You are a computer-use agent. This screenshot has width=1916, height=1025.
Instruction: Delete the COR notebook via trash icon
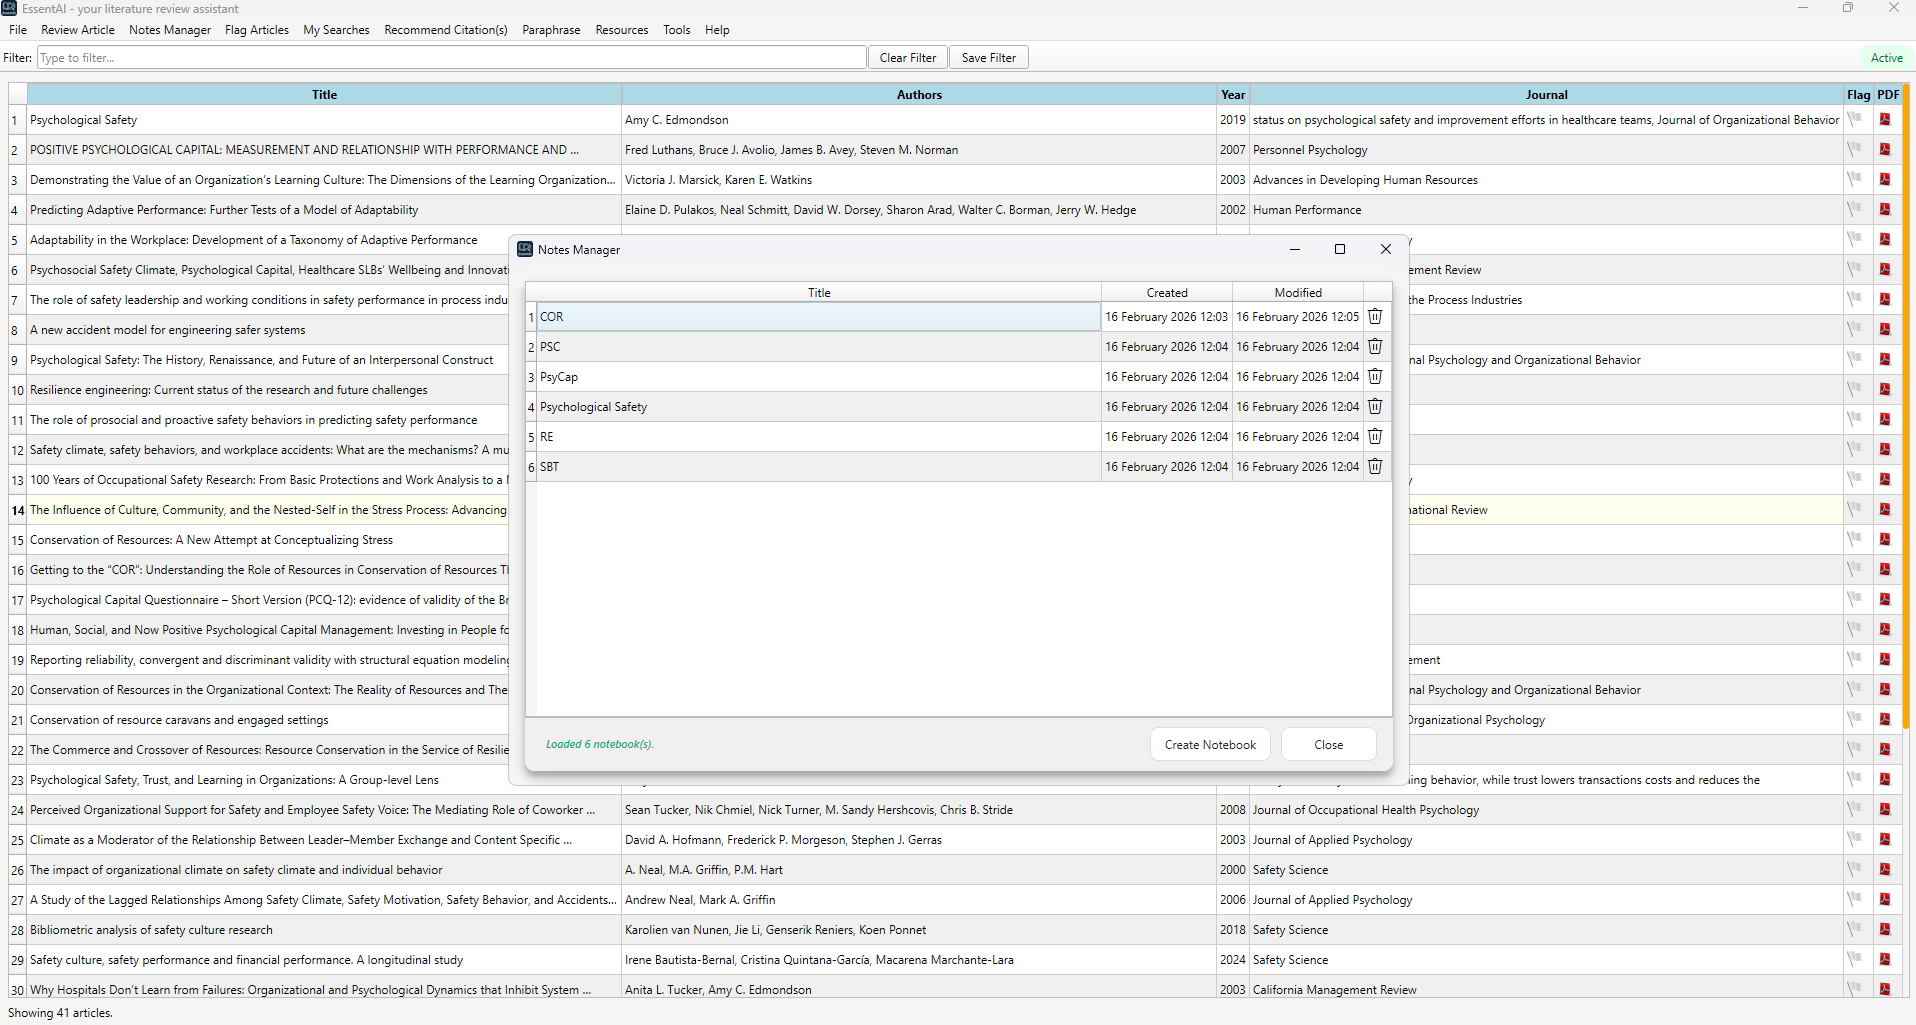(1375, 317)
